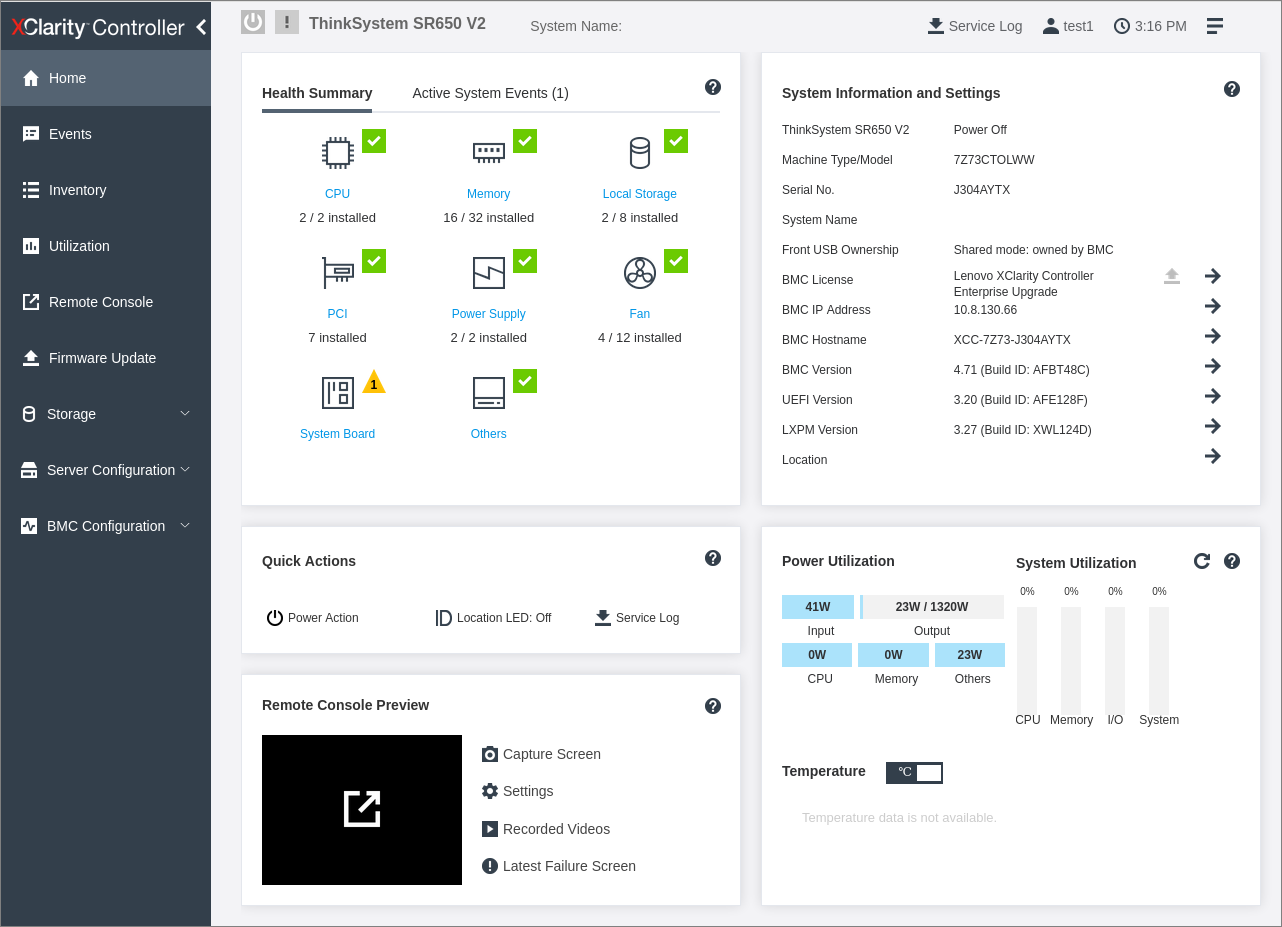Switch to the Health Summary tab
The image size is (1282, 927).
(317, 93)
